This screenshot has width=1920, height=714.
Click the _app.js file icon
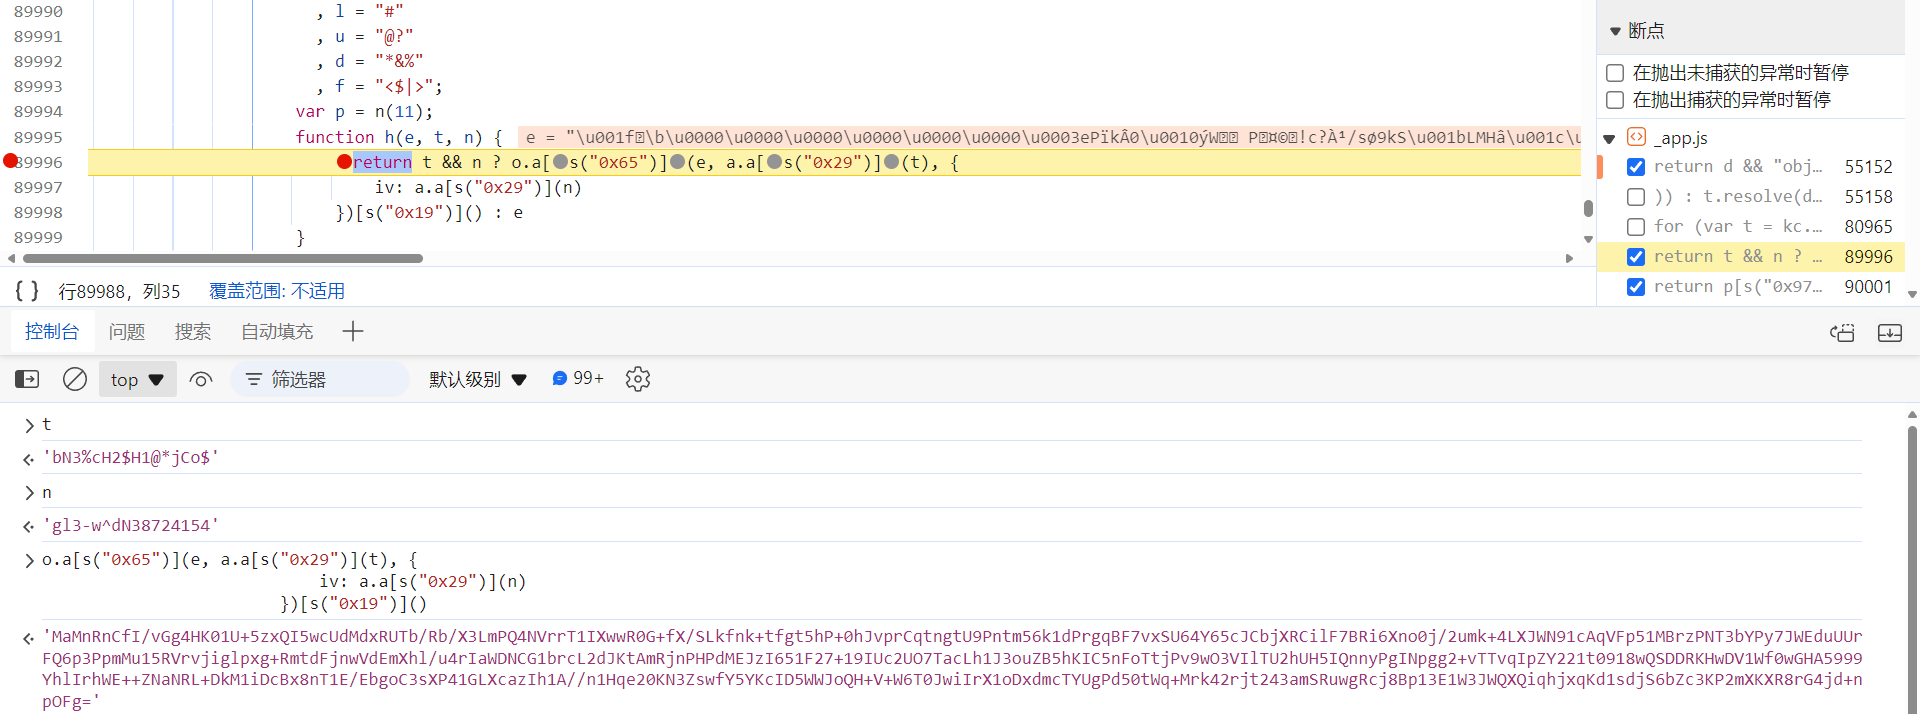pos(1637,137)
